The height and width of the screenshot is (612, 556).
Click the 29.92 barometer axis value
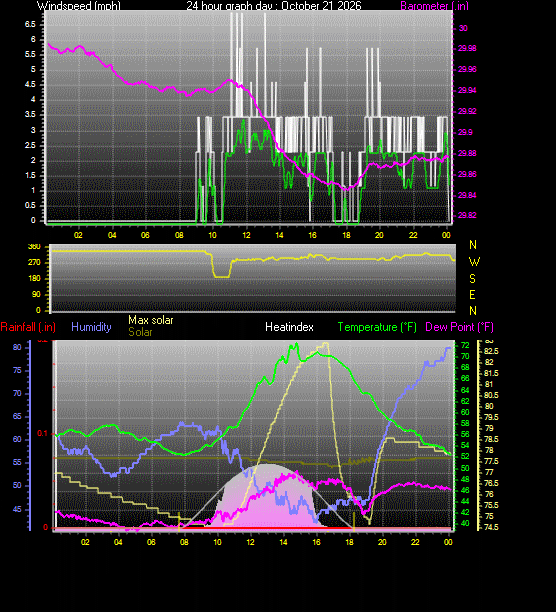coord(467,111)
